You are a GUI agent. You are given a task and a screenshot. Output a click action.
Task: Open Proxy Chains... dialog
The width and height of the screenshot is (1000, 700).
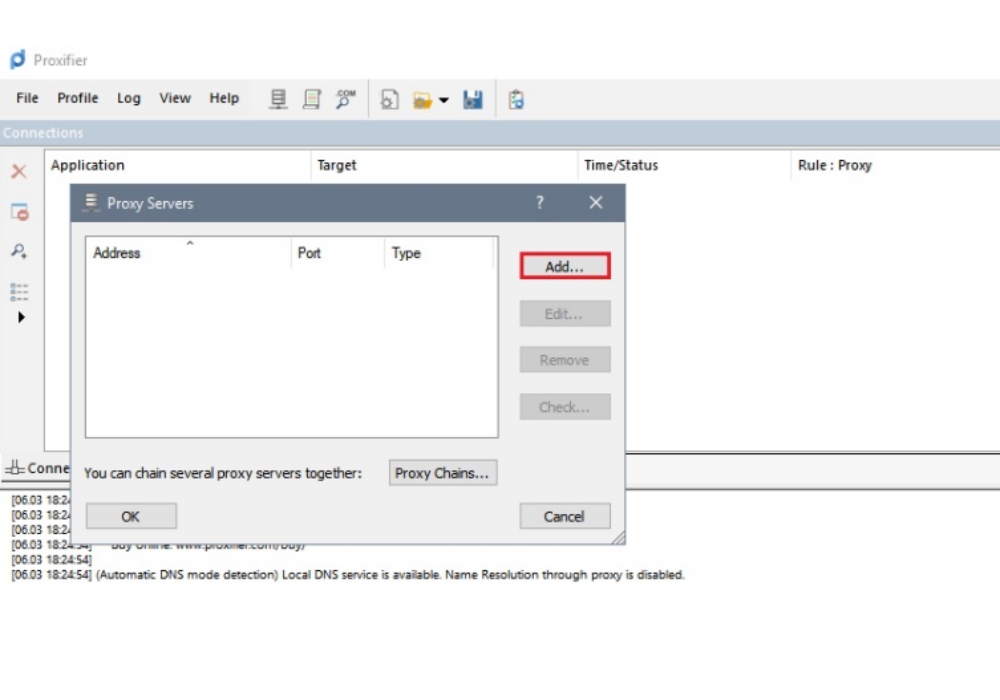pyautogui.click(x=443, y=473)
